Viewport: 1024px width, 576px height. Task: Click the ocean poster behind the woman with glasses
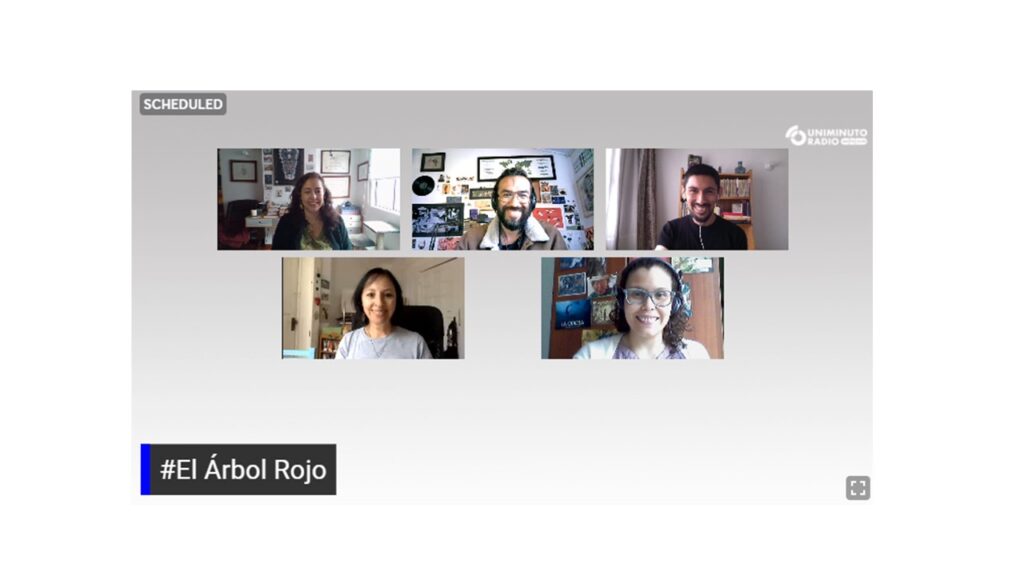point(572,314)
